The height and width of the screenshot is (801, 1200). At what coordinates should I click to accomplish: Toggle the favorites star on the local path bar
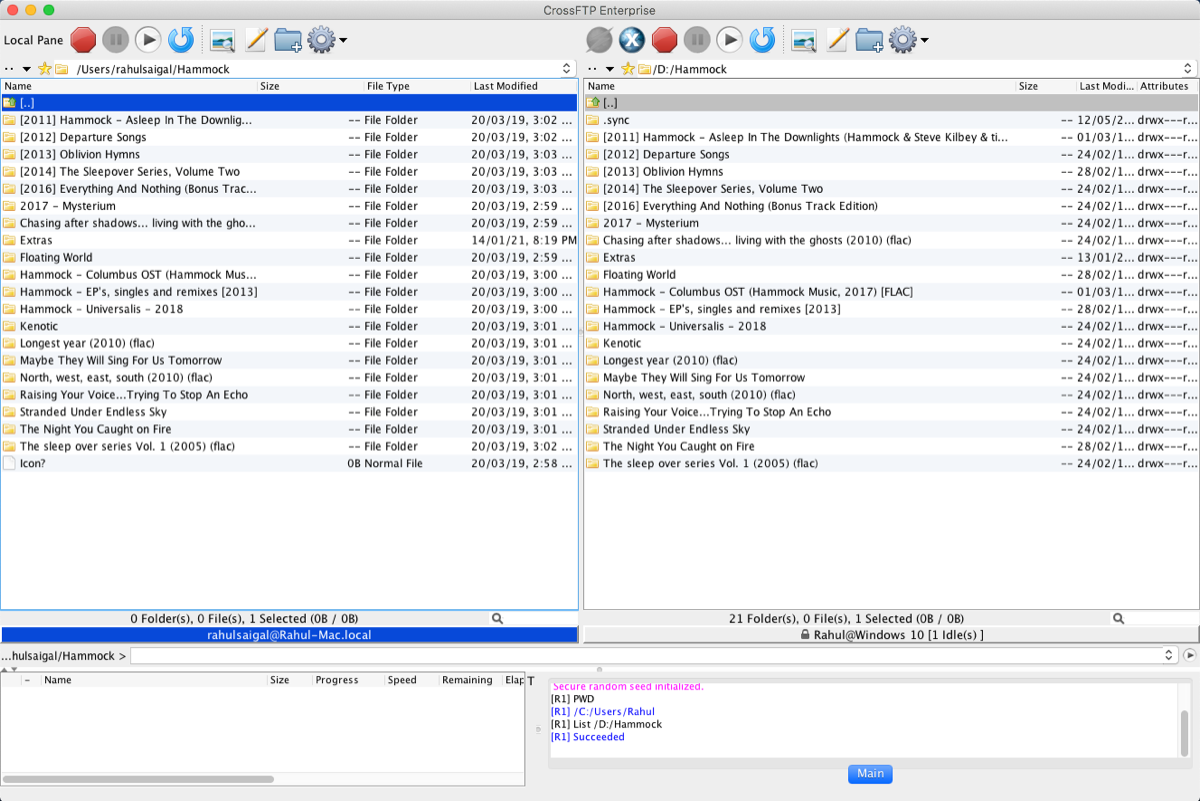45,68
